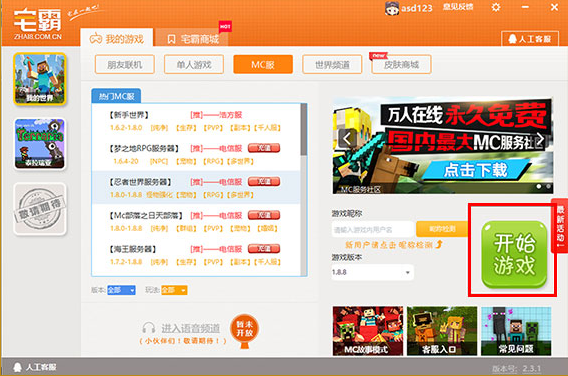Show the previous banner slide arrow

pos(347,138)
